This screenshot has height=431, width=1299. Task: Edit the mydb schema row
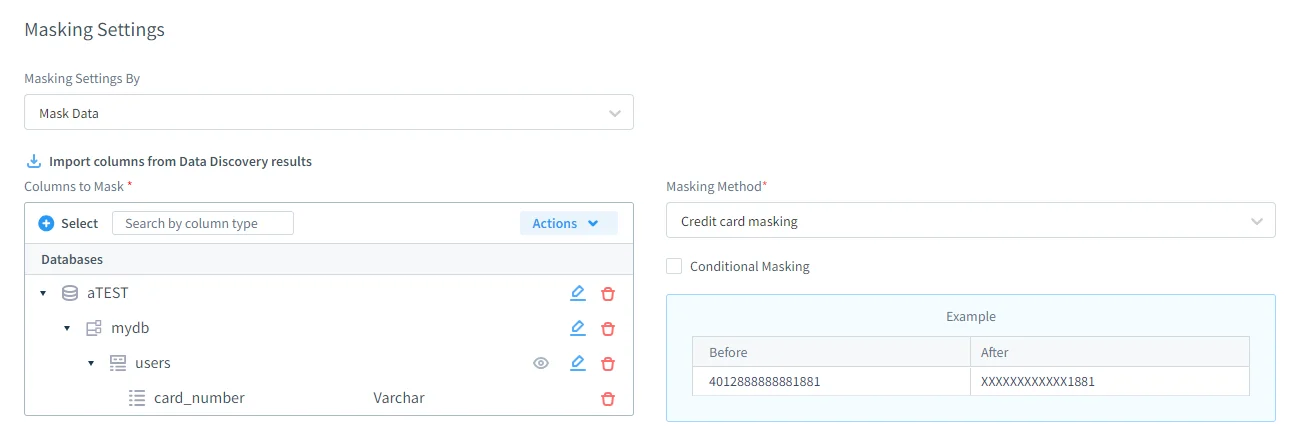click(577, 328)
